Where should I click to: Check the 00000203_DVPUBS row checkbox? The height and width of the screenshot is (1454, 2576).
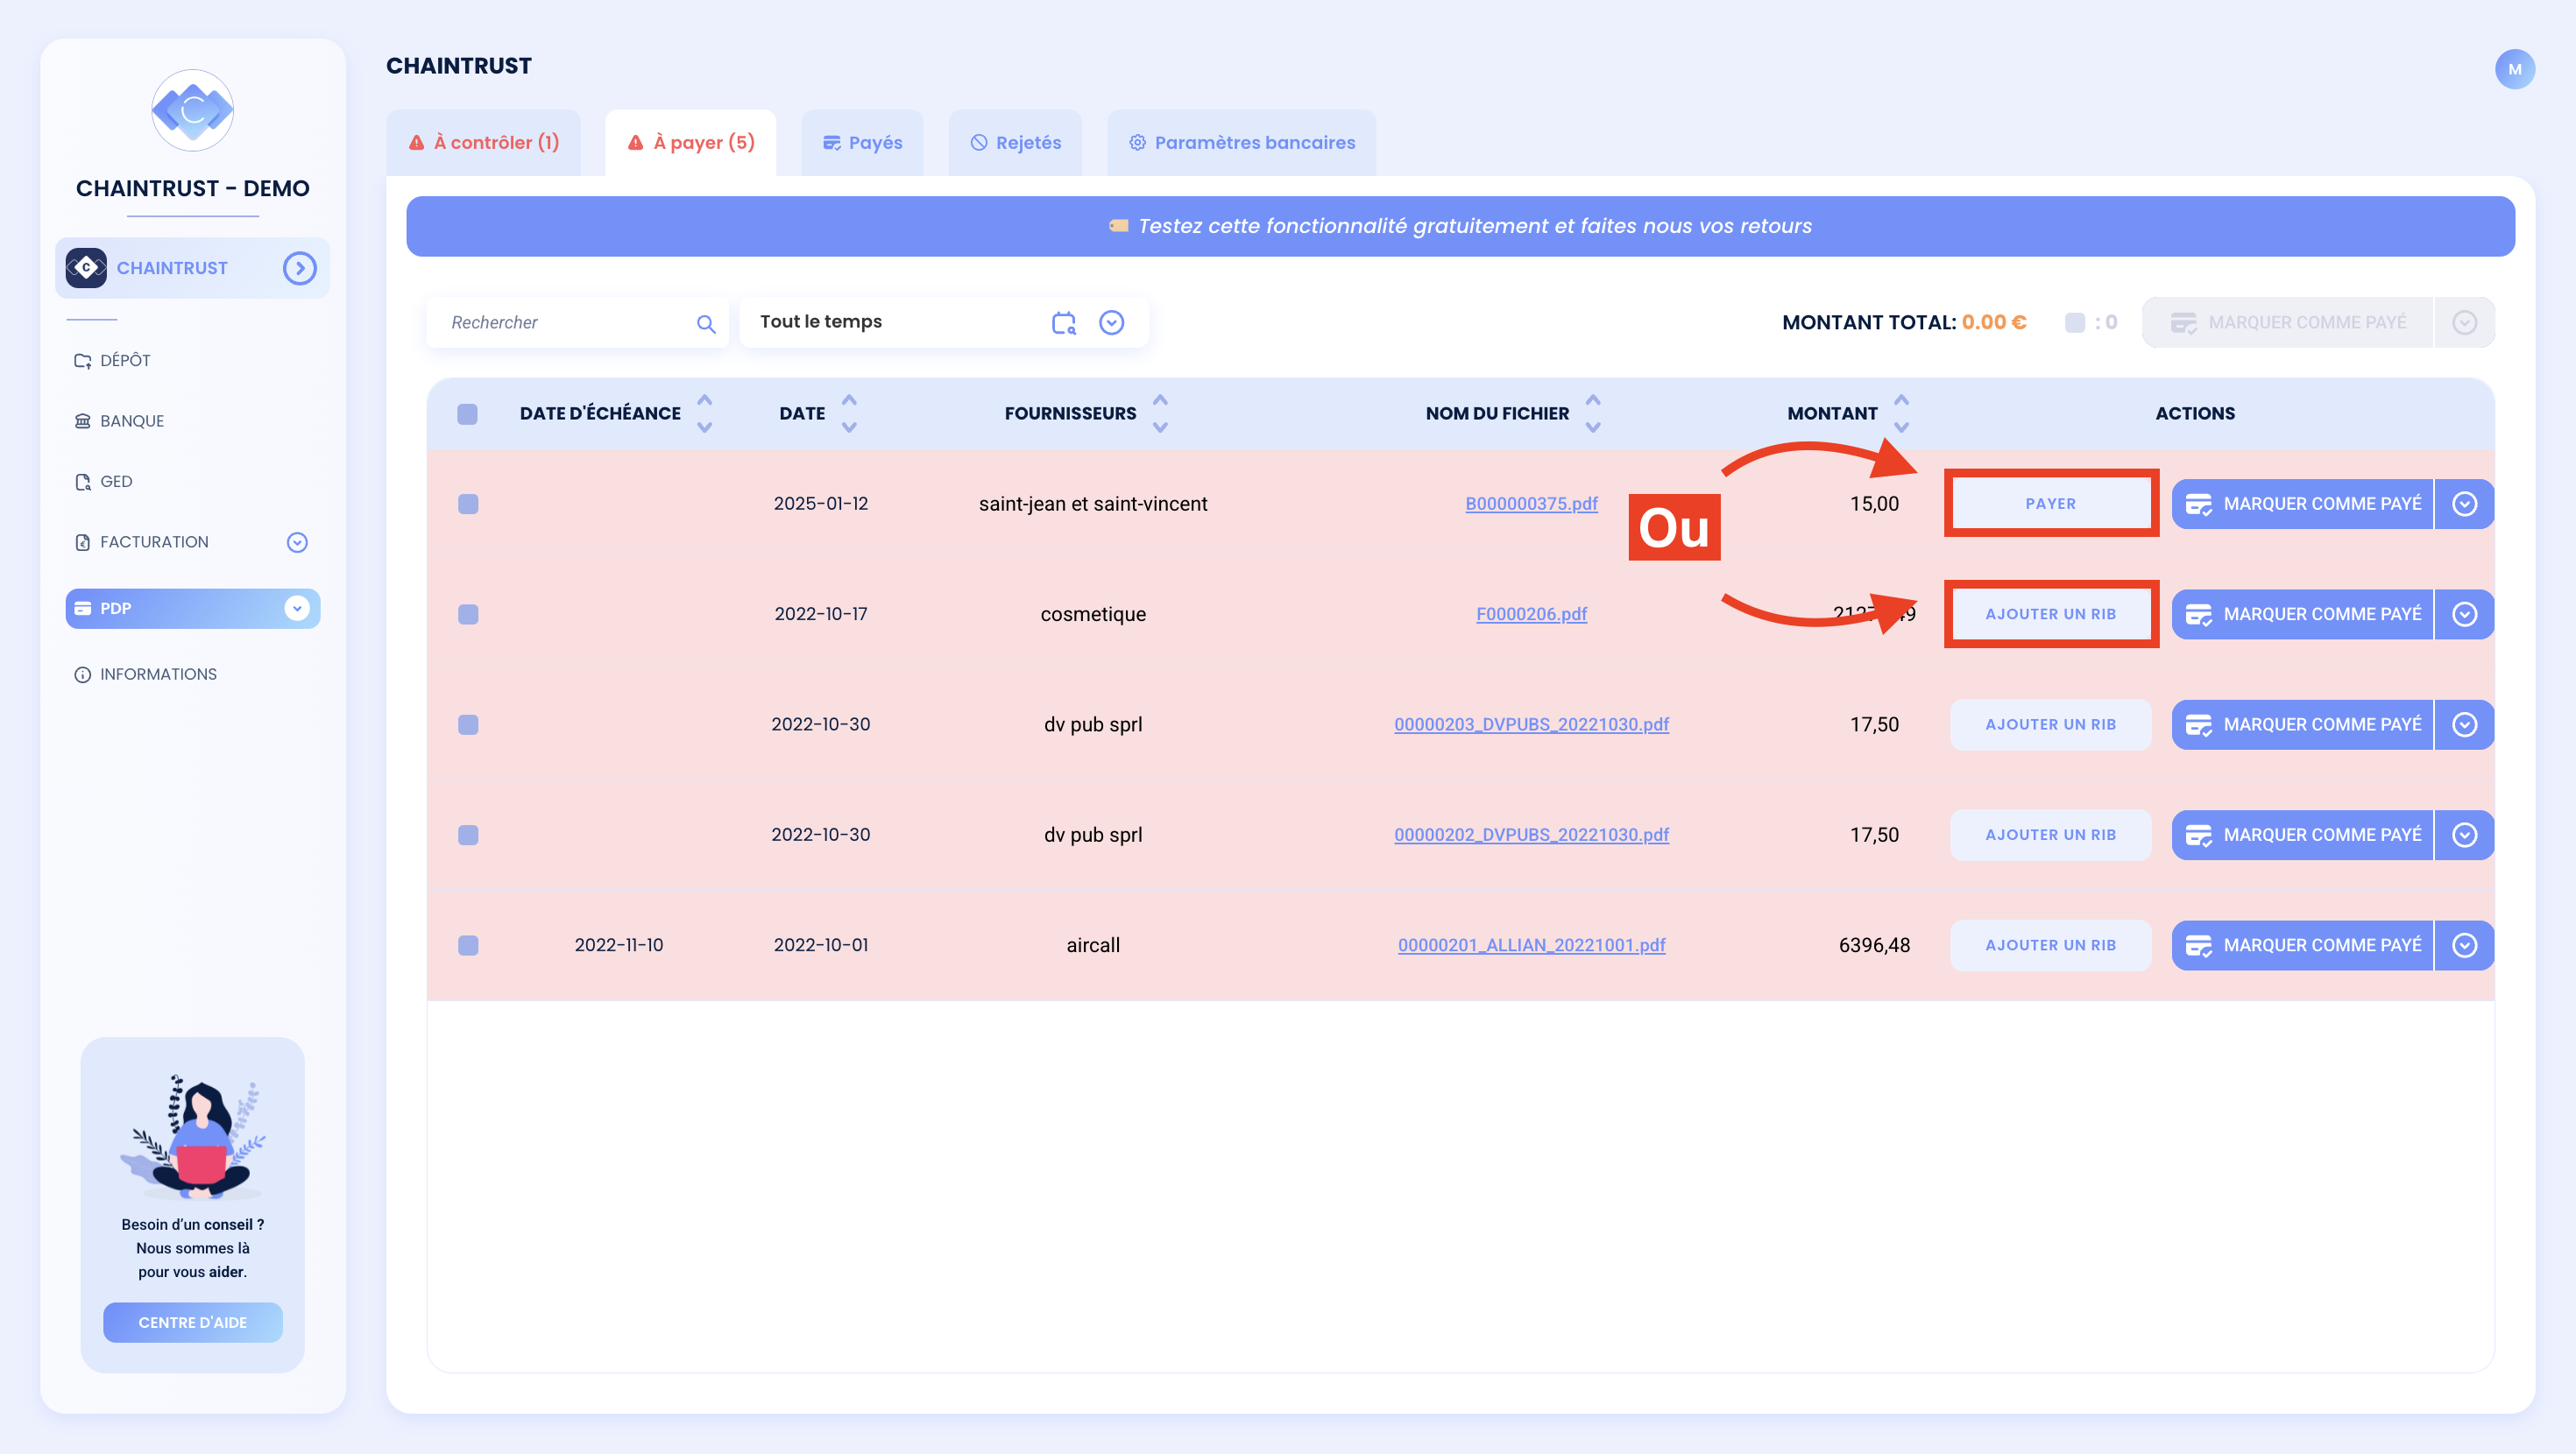coord(468,725)
